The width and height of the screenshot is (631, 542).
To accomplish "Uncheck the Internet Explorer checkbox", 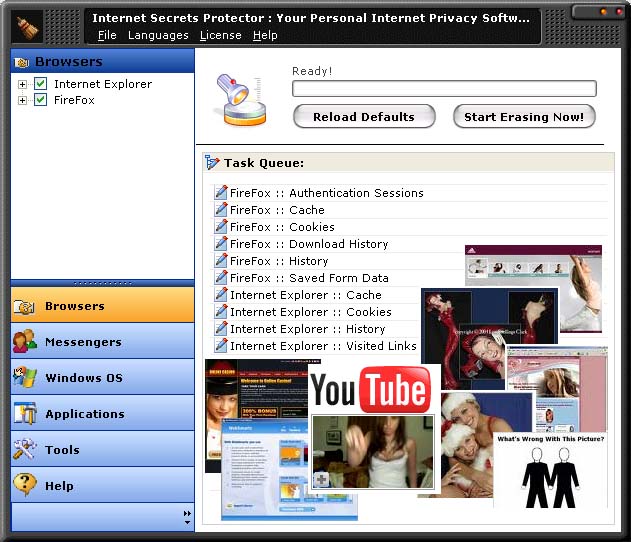I will point(40,84).
